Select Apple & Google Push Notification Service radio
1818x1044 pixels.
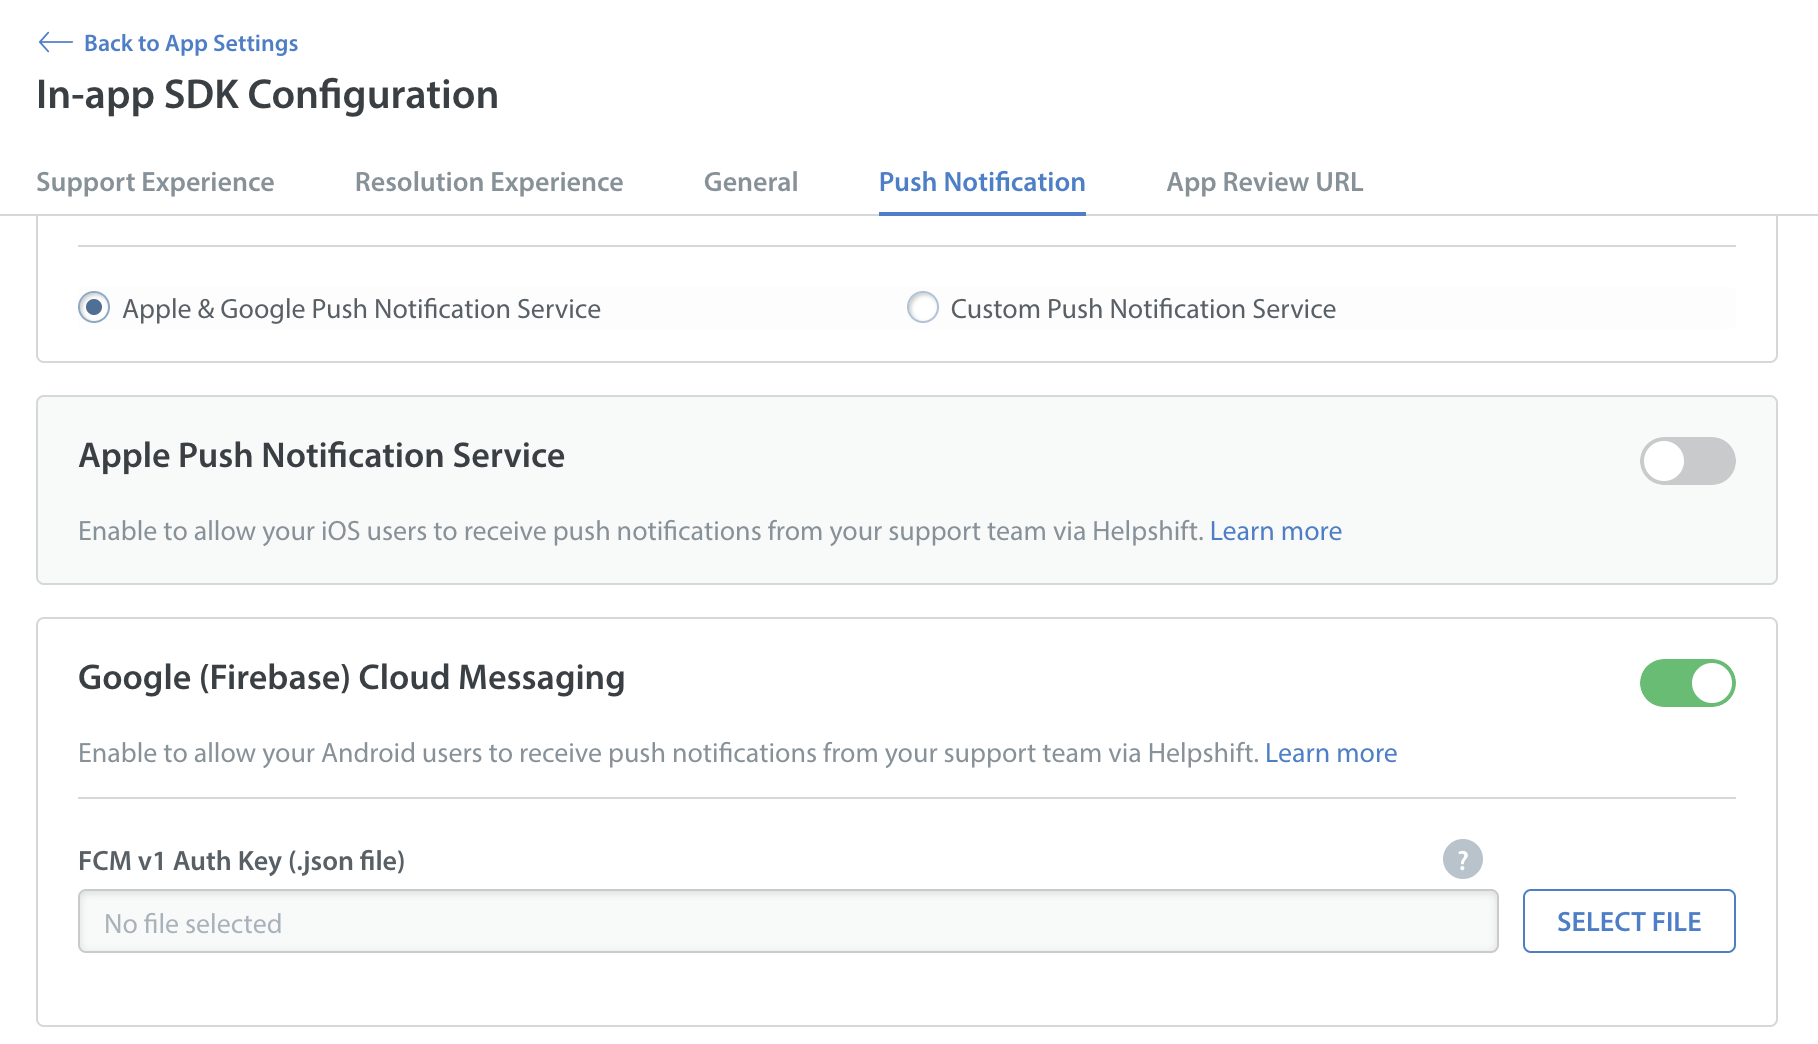click(94, 307)
